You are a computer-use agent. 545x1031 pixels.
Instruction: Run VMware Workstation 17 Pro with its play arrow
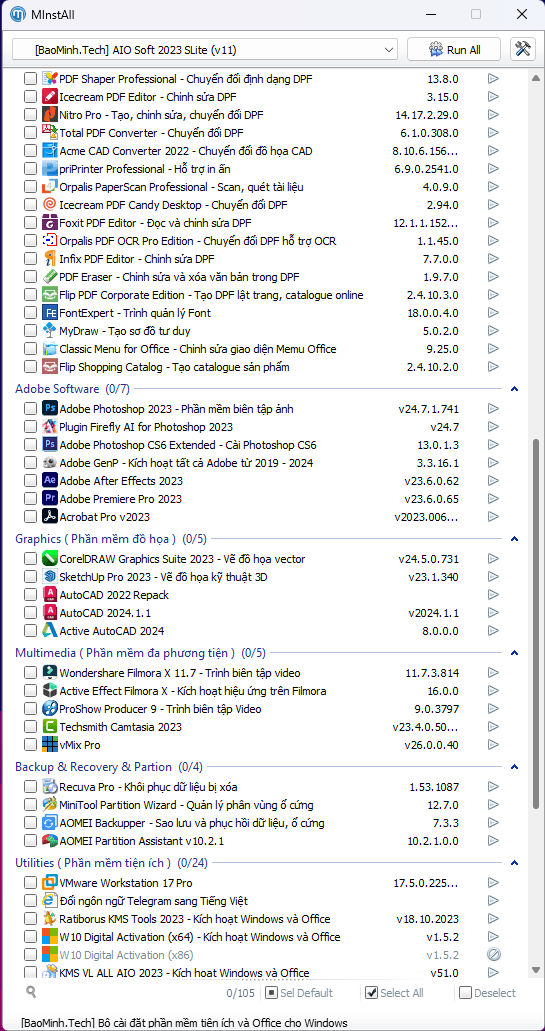[493, 883]
